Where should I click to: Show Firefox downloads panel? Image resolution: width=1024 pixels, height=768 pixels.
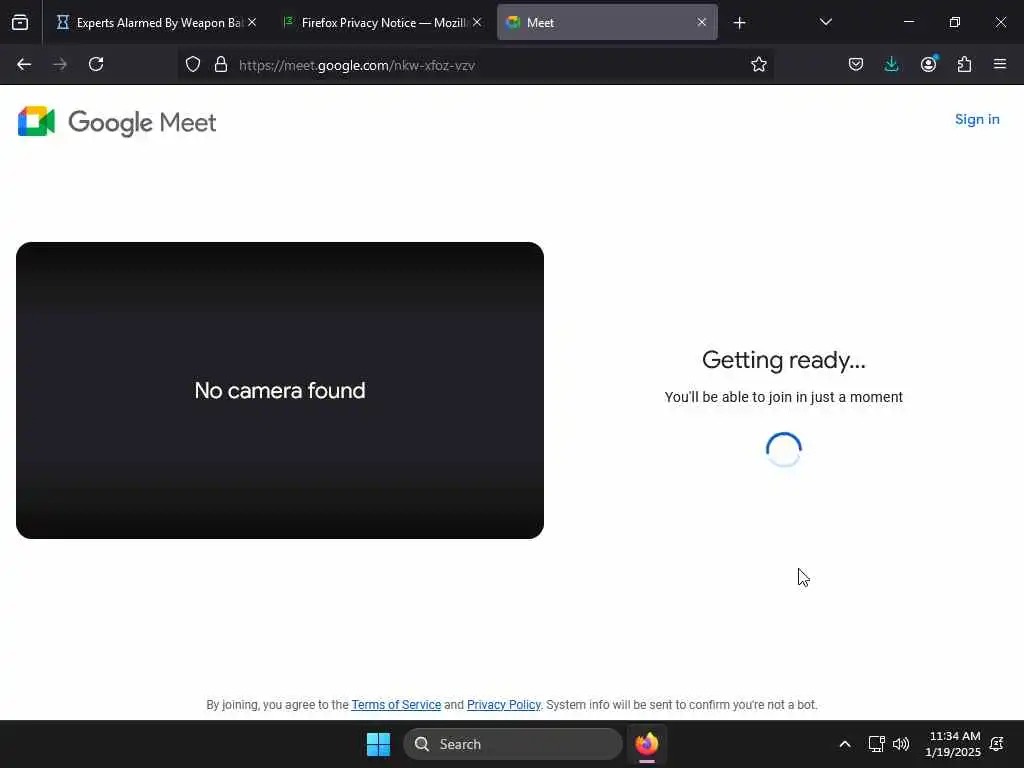pyautogui.click(x=891, y=64)
